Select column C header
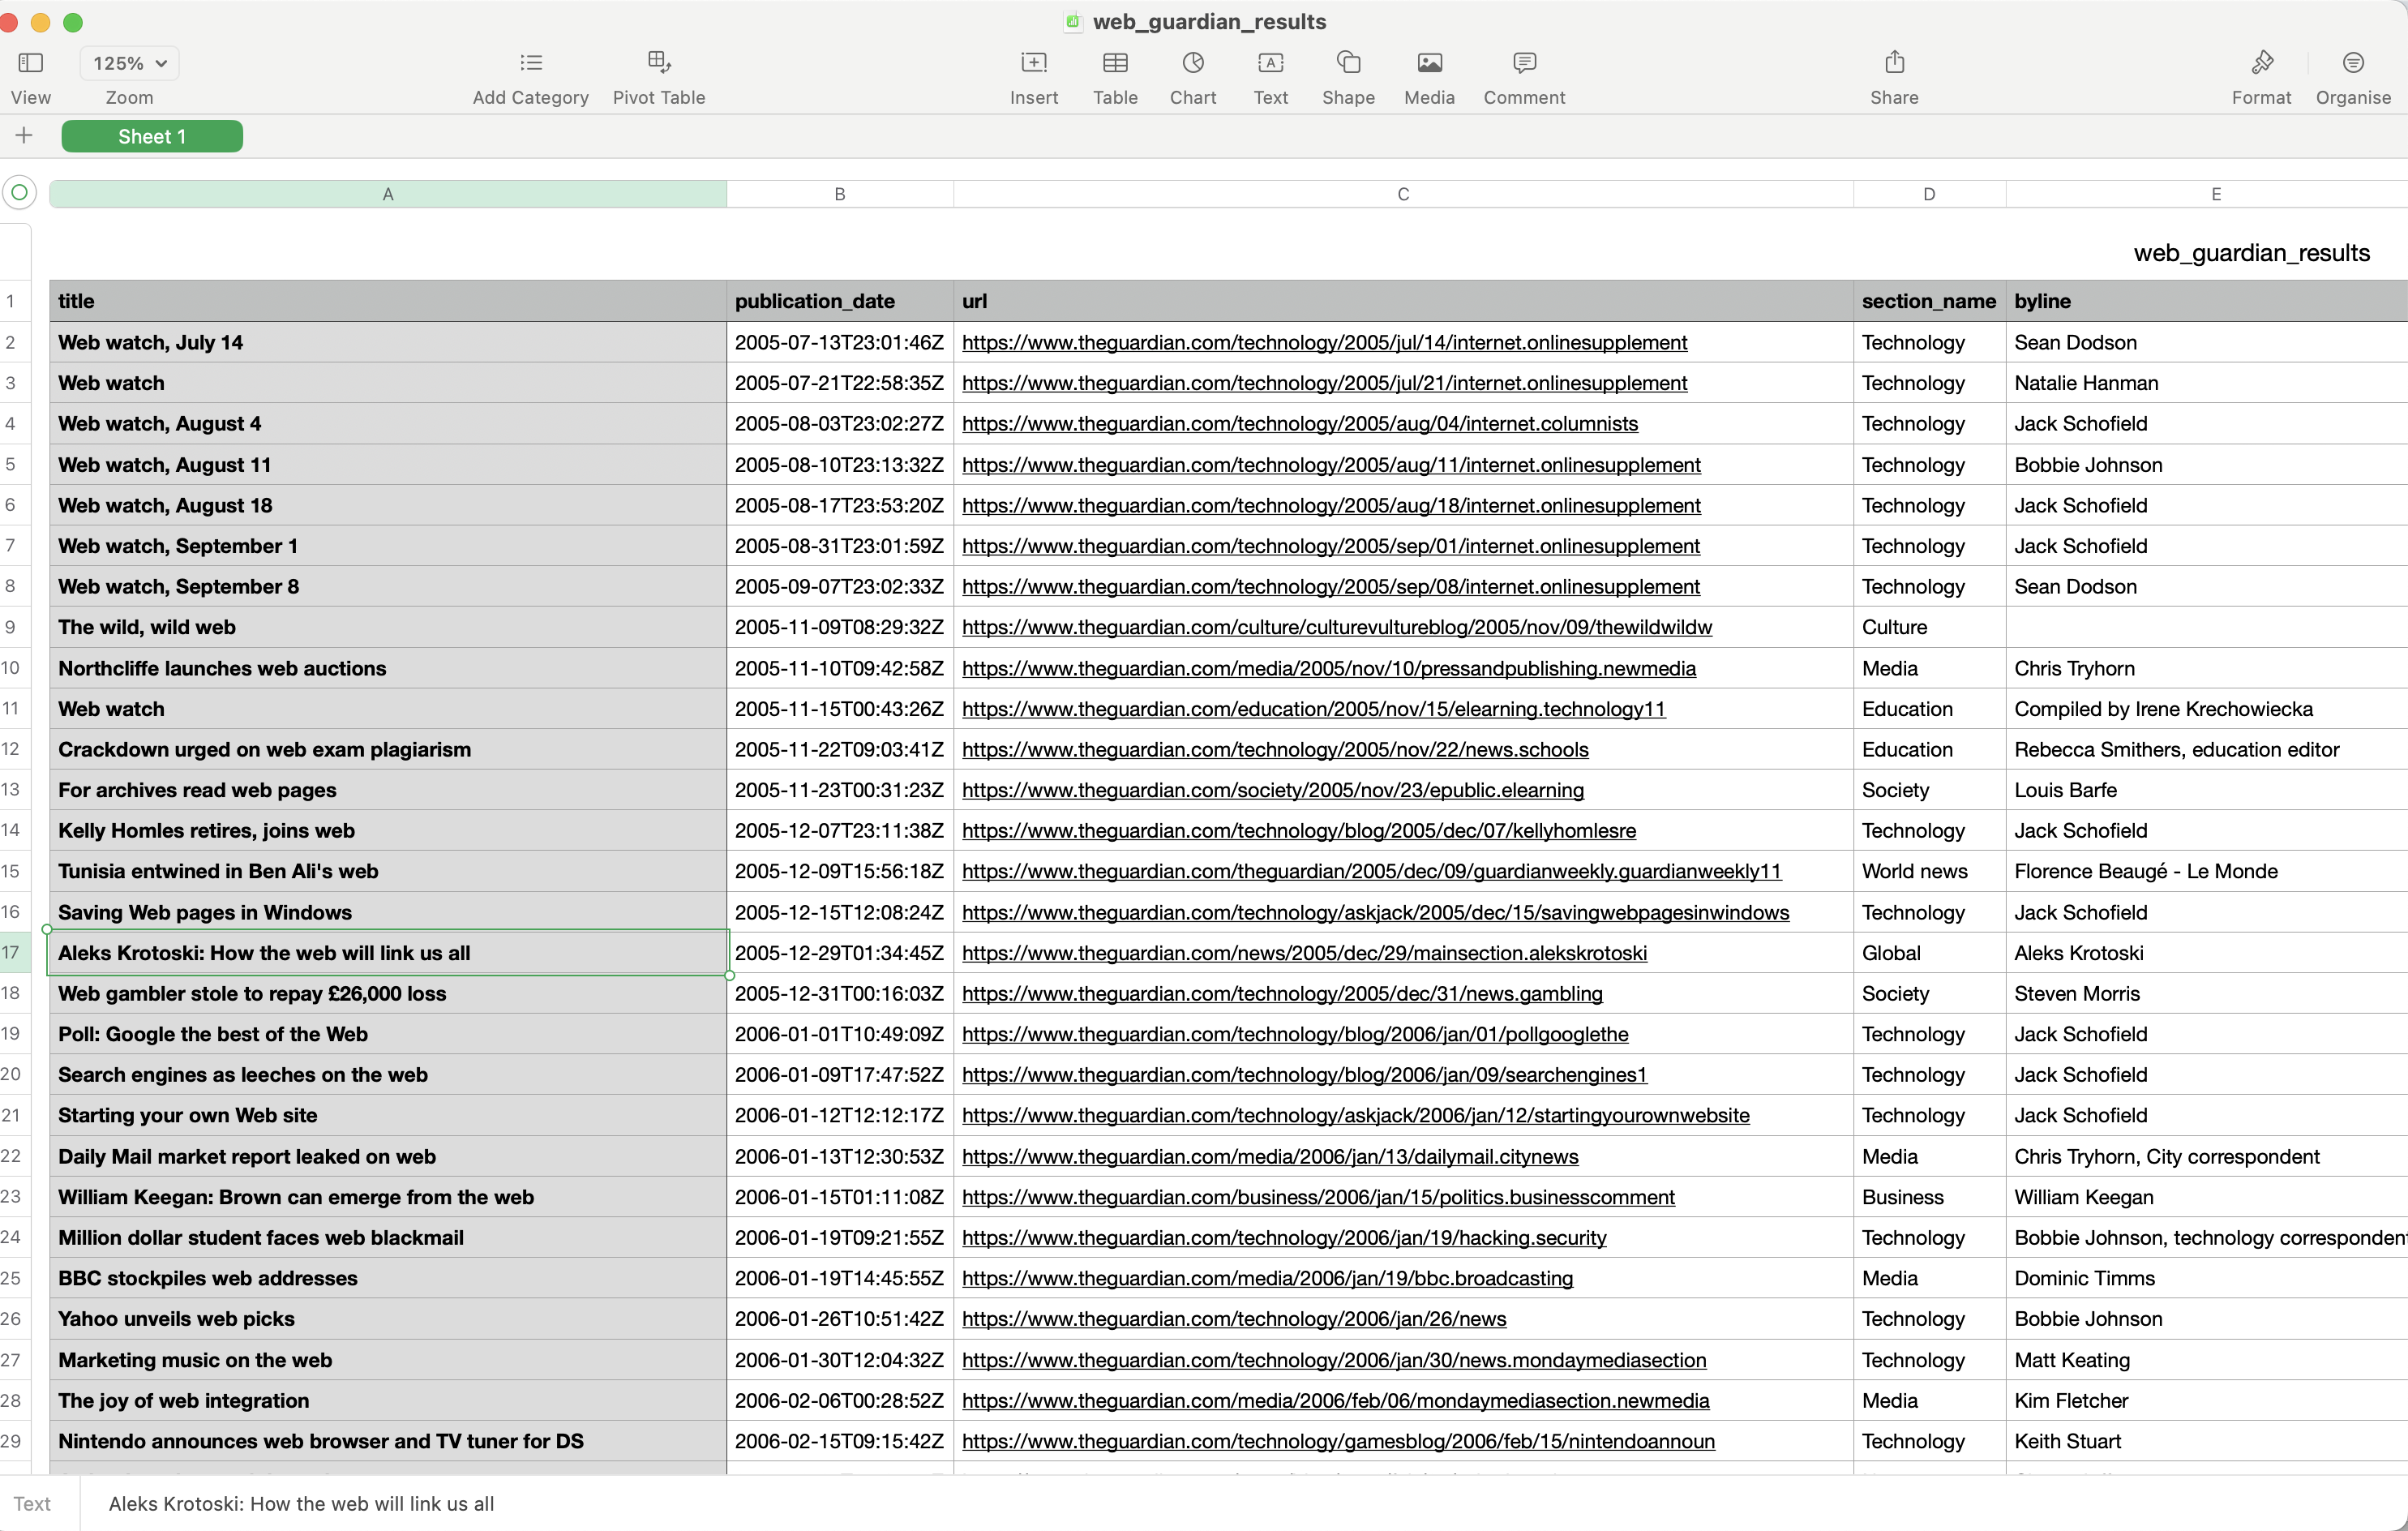The width and height of the screenshot is (2408, 1531). 1402,194
